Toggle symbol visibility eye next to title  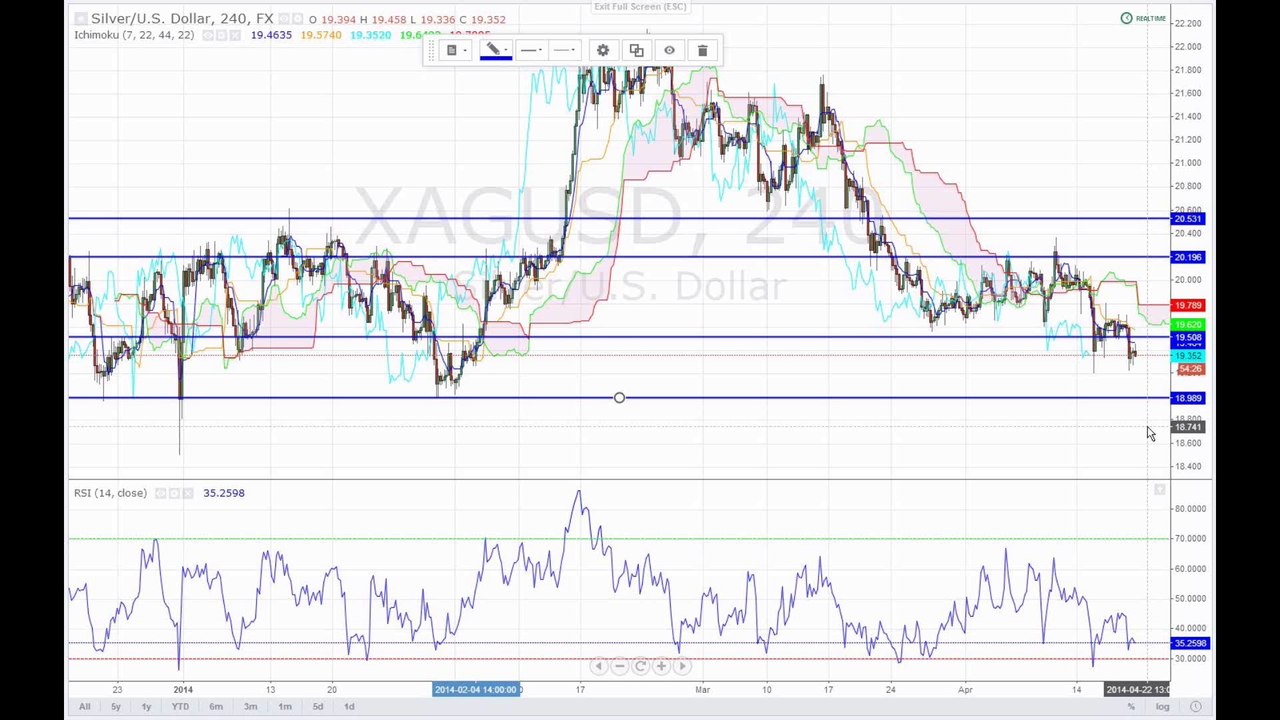click(285, 19)
